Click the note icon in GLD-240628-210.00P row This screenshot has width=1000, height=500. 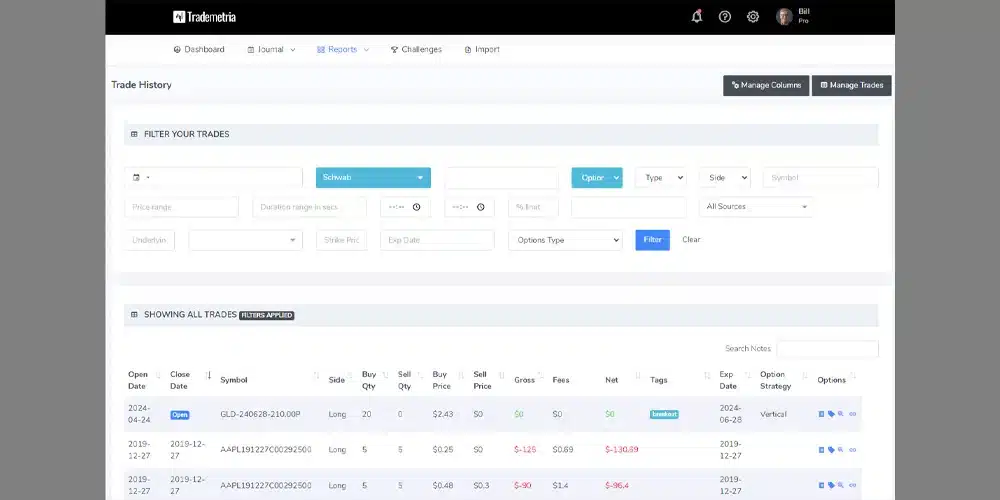tap(821, 414)
